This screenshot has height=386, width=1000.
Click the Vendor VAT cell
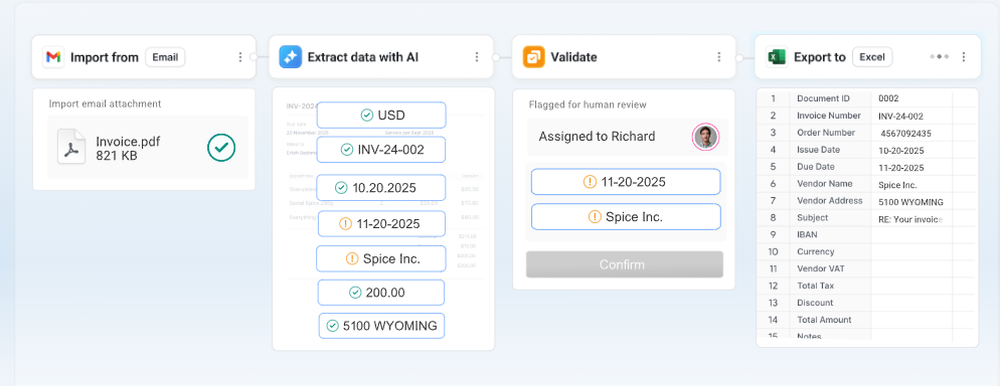pyautogui.click(x=830, y=269)
